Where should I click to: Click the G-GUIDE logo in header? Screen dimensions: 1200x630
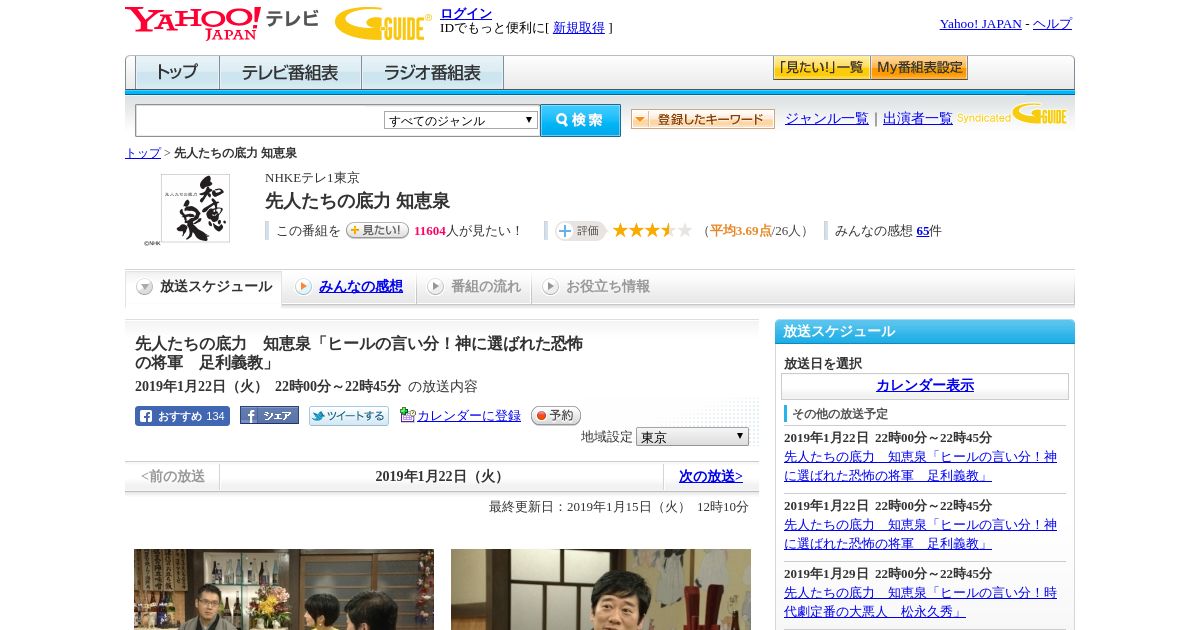pos(383,23)
